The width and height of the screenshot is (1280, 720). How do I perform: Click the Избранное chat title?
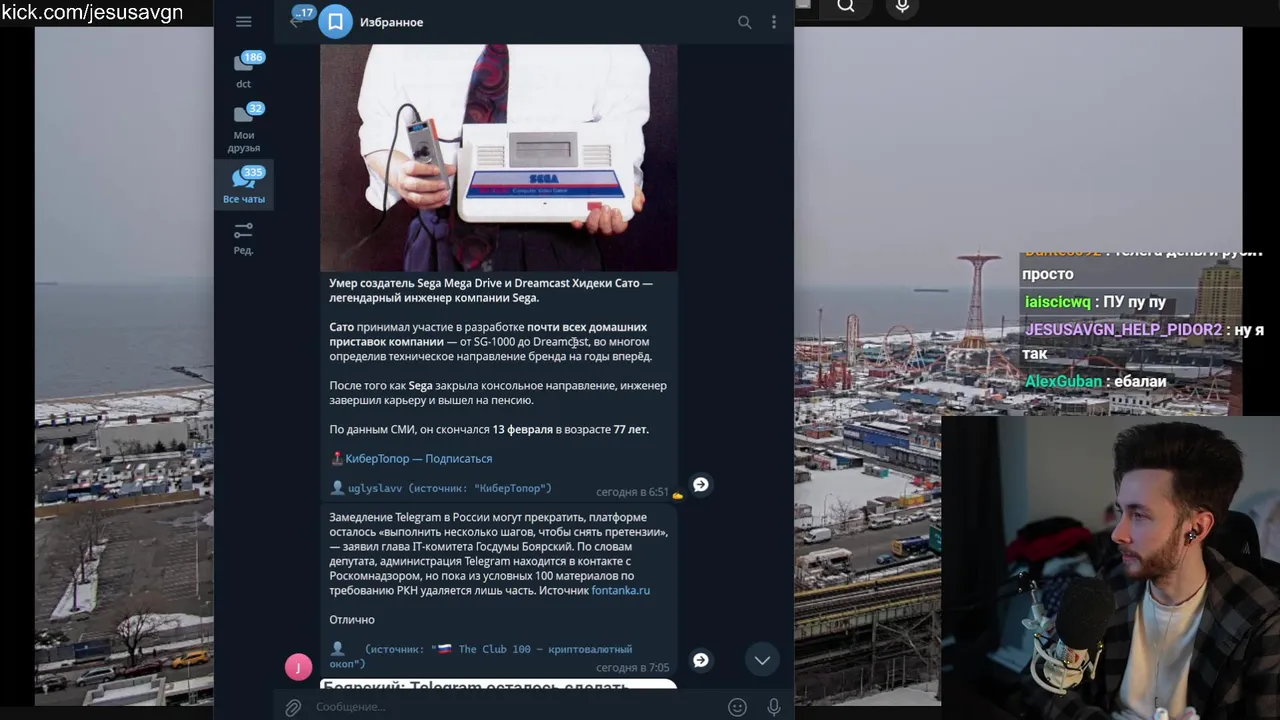coord(391,22)
